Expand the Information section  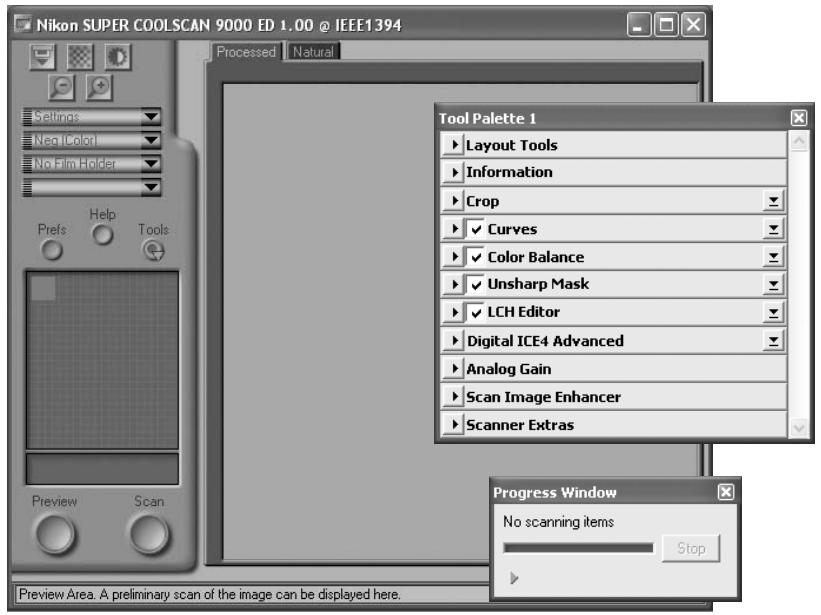tap(454, 172)
